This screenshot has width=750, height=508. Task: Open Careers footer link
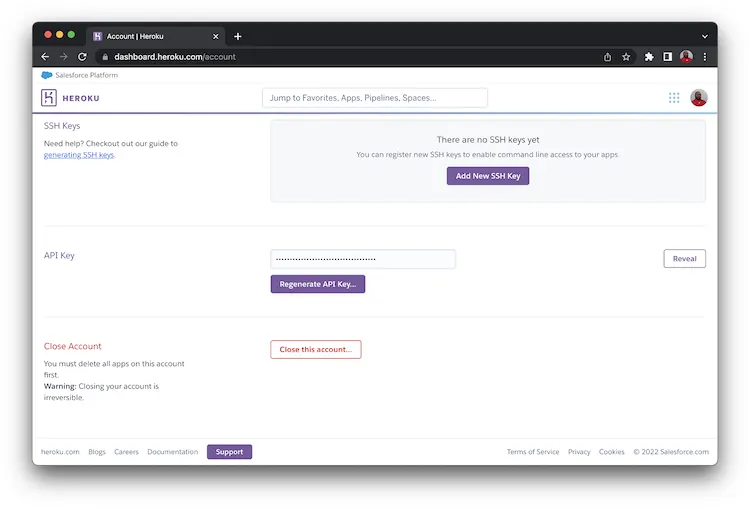click(x=126, y=452)
